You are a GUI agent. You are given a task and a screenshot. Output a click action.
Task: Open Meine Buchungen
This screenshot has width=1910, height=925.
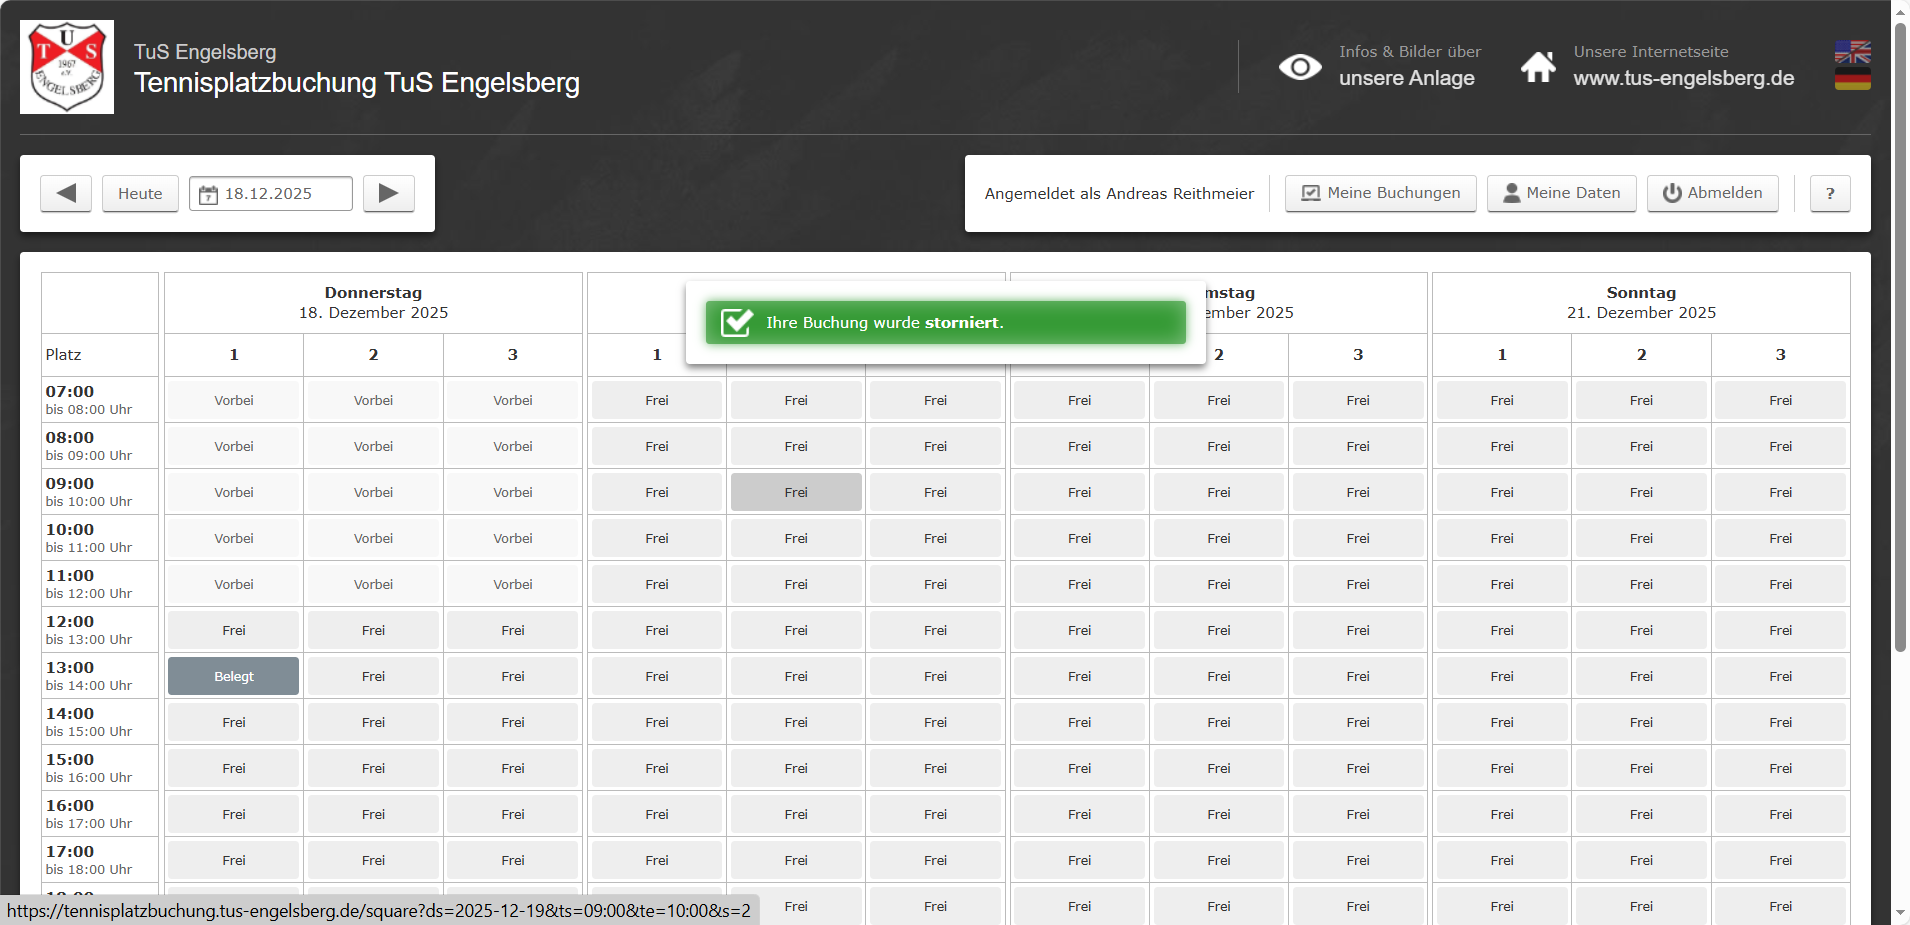pyautogui.click(x=1380, y=193)
